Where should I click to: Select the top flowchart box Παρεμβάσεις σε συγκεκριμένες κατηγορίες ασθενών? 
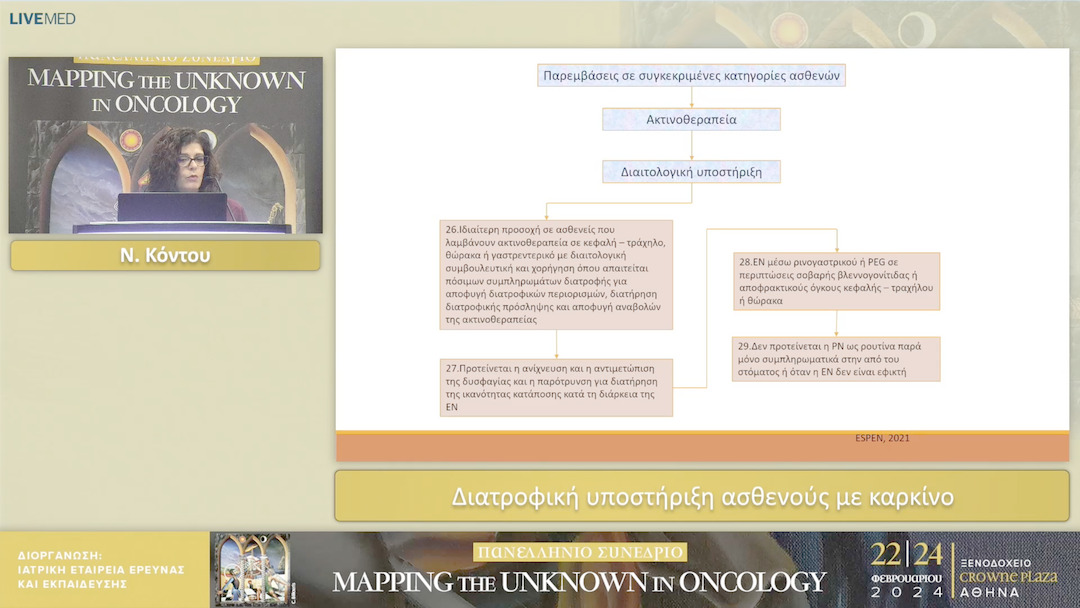(x=691, y=75)
